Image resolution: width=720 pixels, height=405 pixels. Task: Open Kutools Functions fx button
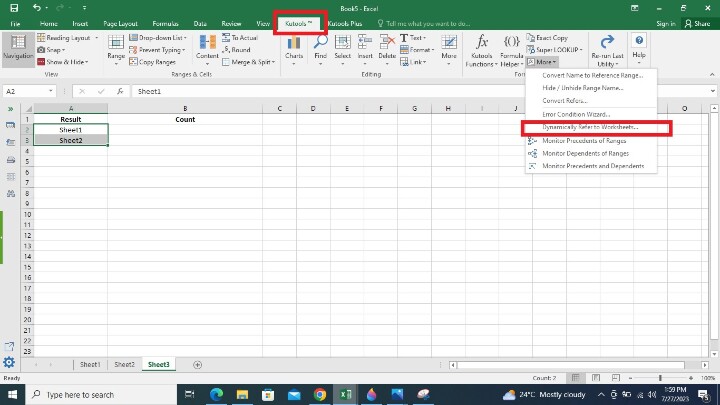481,50
